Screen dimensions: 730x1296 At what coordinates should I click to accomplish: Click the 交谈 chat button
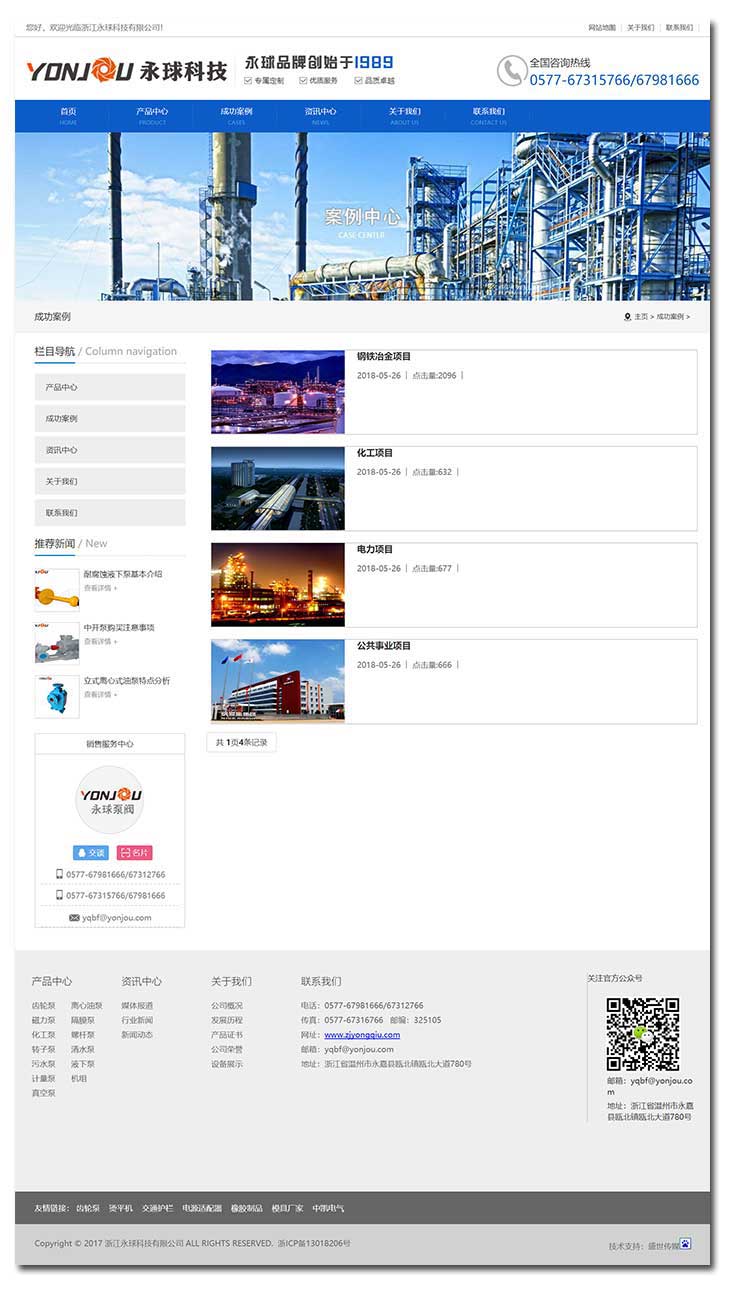pyautogui.click(x=90, y=853)
